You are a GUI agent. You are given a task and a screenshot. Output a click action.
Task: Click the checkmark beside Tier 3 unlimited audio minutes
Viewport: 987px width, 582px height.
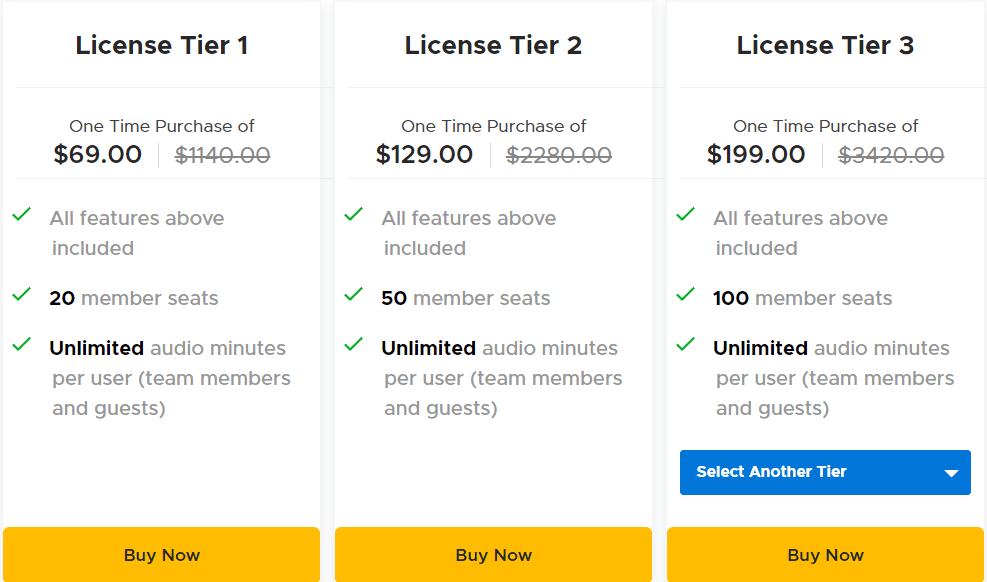[x=686, y=343]
